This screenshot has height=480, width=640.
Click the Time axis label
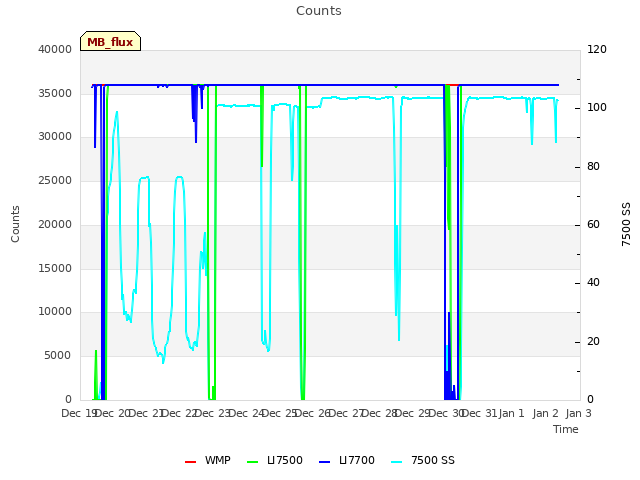(x=566, y=429)
